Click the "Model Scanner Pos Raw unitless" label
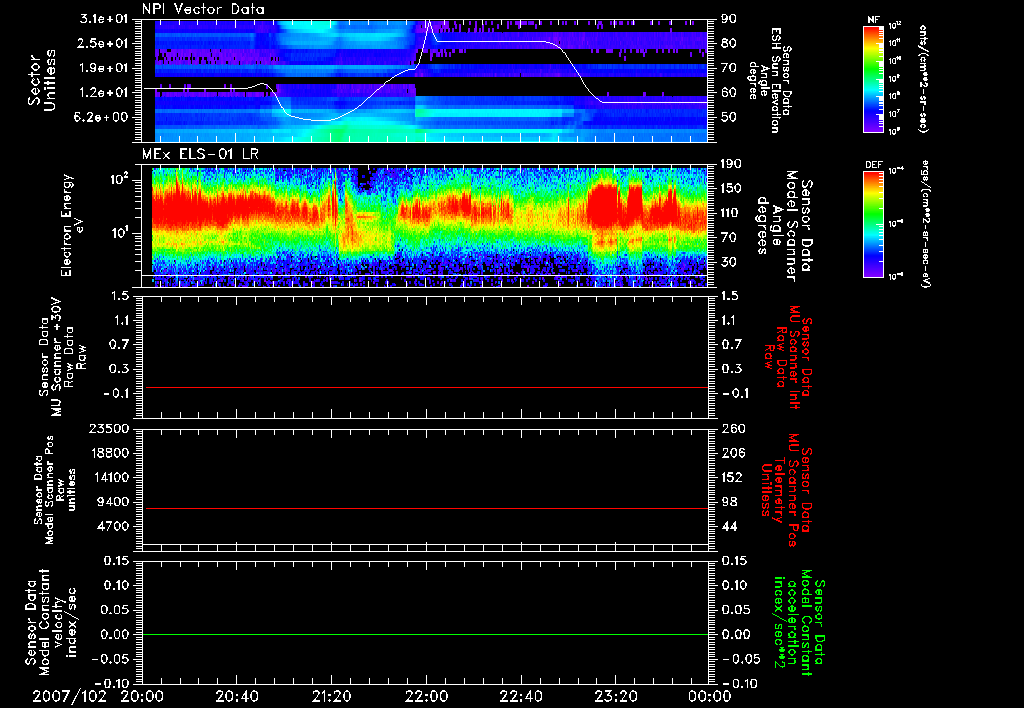Viewport: 1024px width, 708px height. [55, 490]
